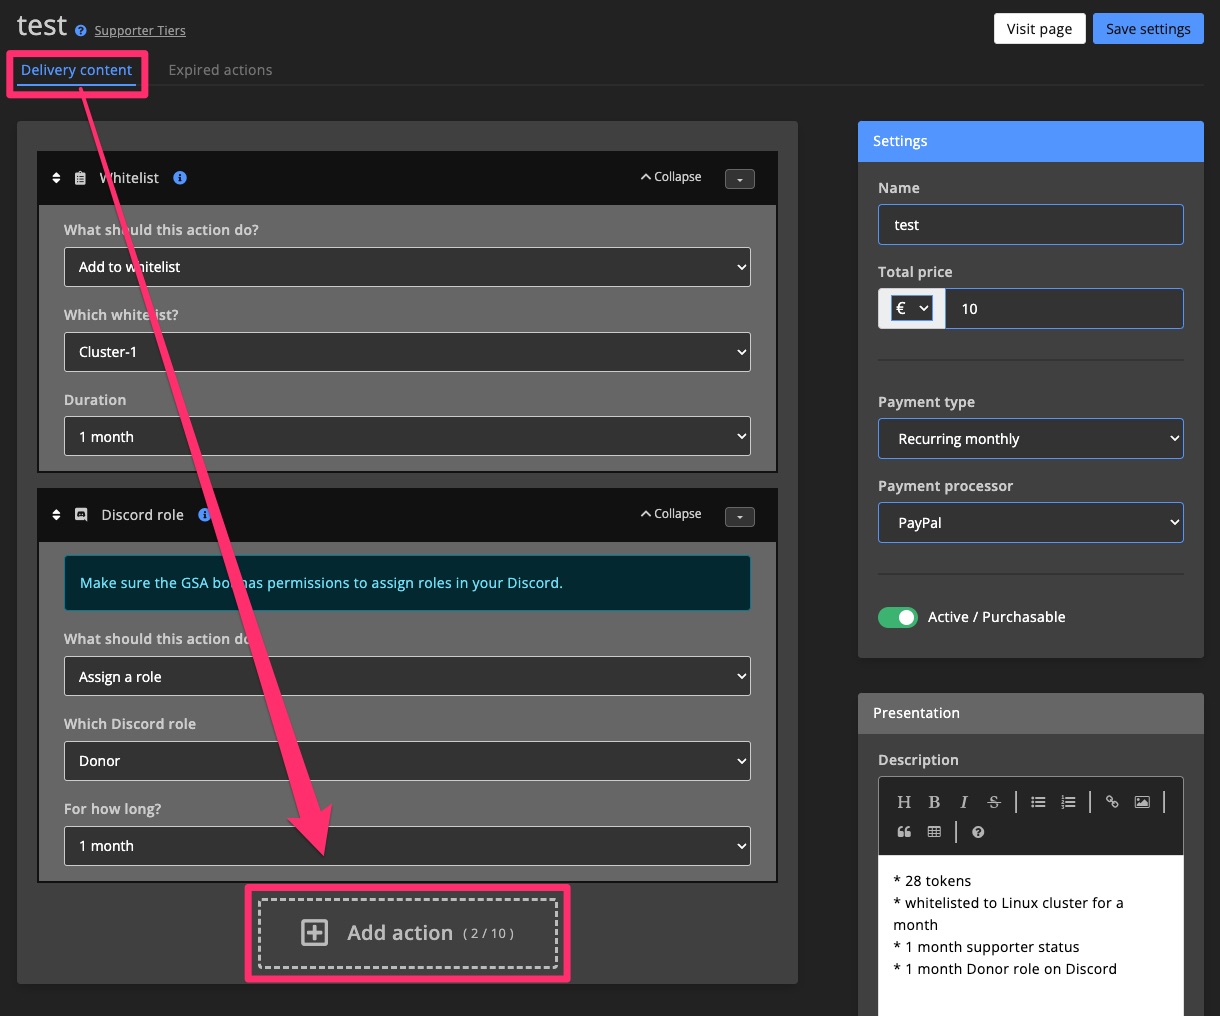The width and height of the screenshot is (1220, 1016).
Task: Click the Save settings button
Action: click(x=1148, y=28)
